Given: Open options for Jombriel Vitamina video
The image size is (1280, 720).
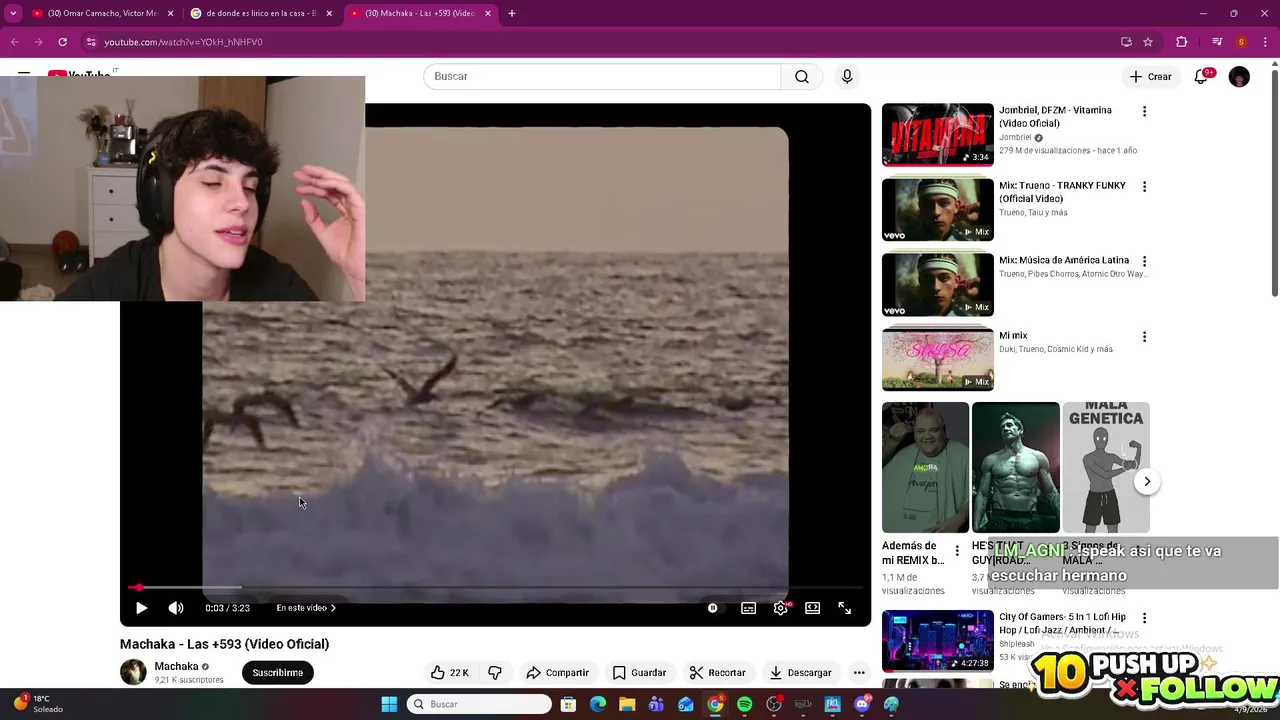Looking at the screenshot, I should point(1144,111).
